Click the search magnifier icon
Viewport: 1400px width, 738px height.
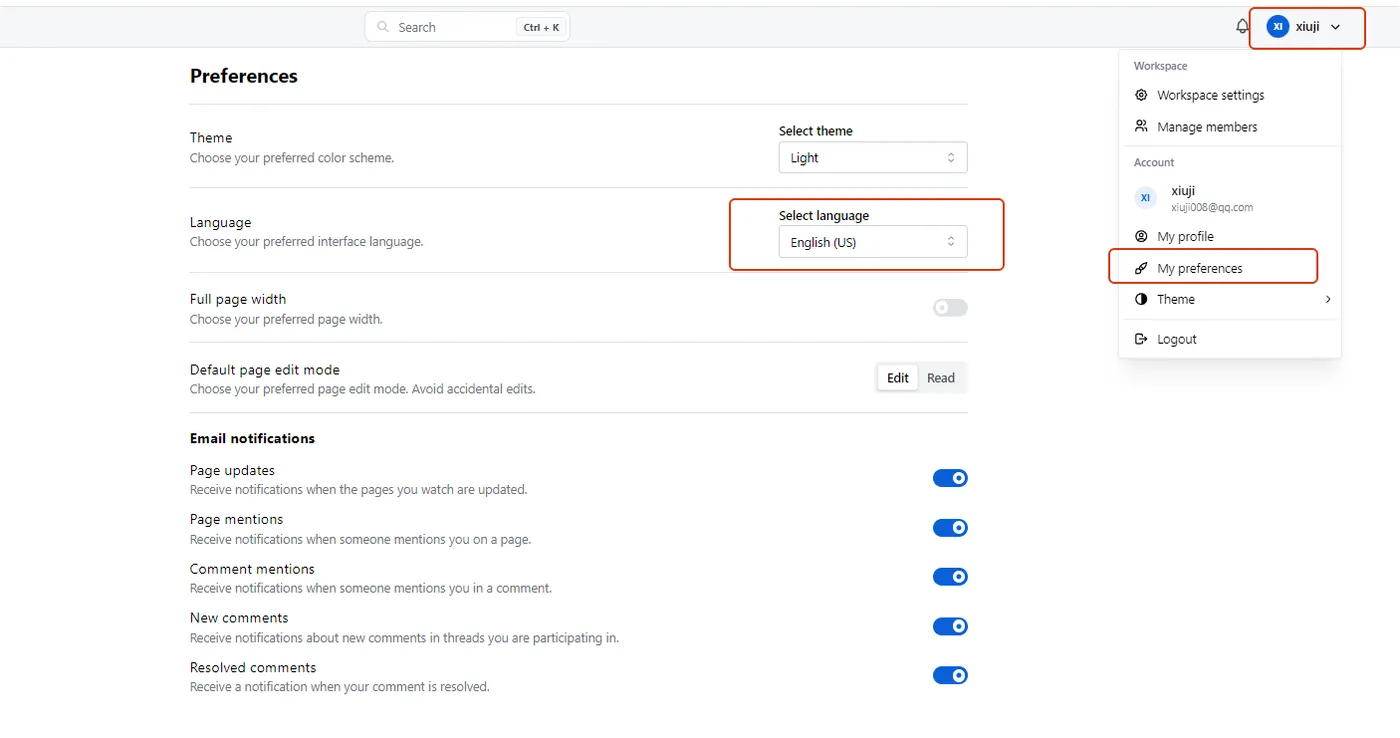tap(383, 27)
